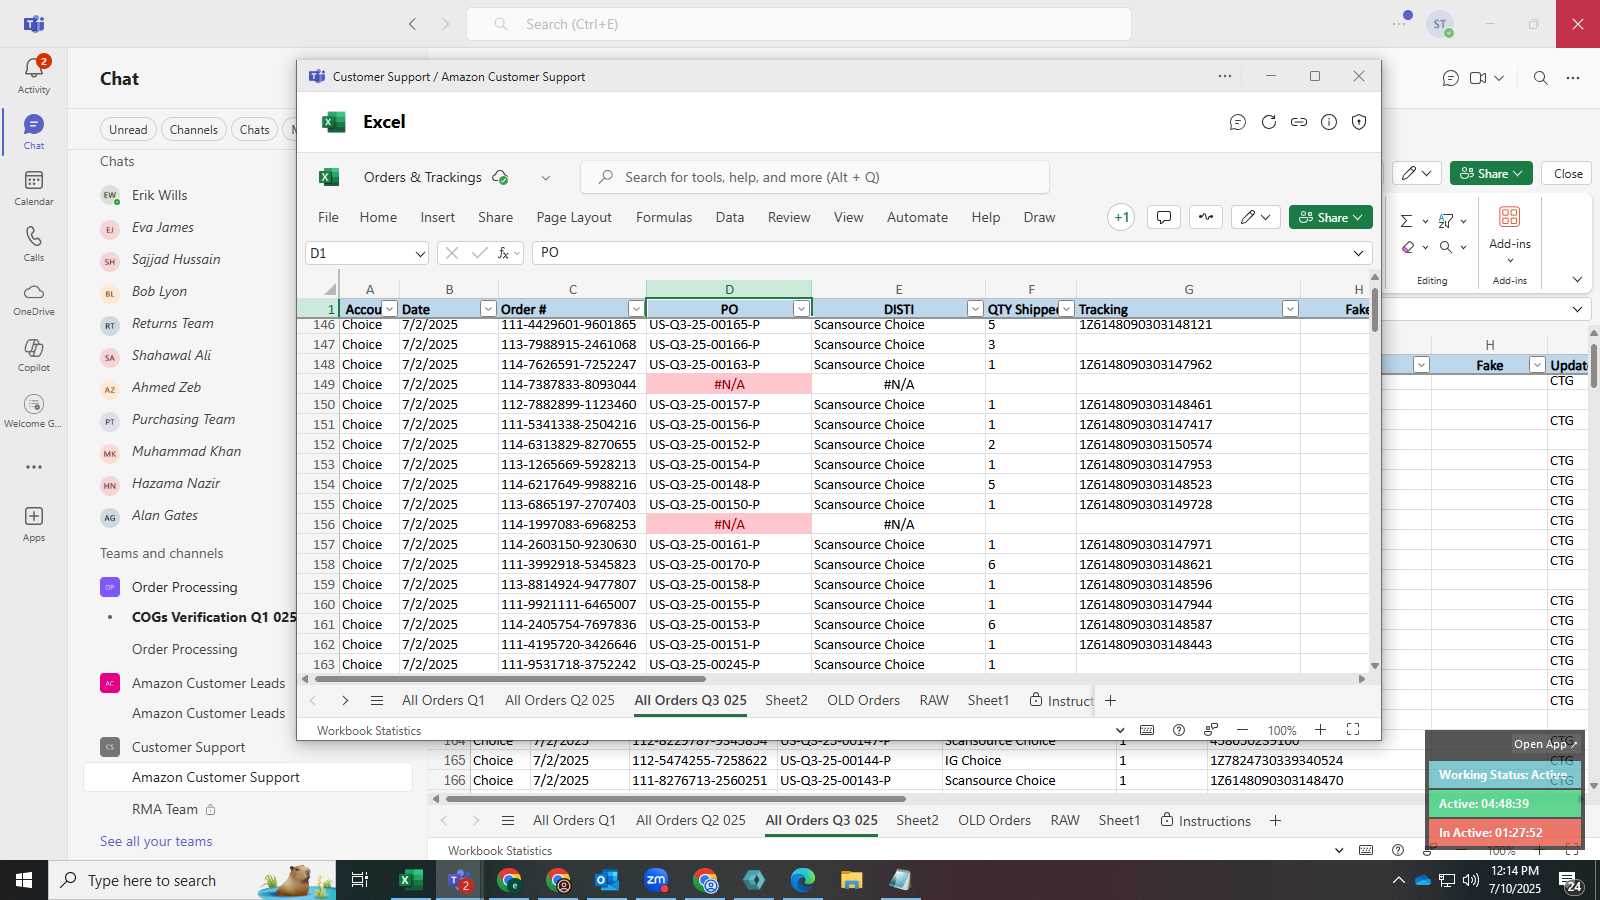The width and height of the screenshot is (1600, 900).
Task: Open the Order # column filter dropdown
Action: (635, 309)
